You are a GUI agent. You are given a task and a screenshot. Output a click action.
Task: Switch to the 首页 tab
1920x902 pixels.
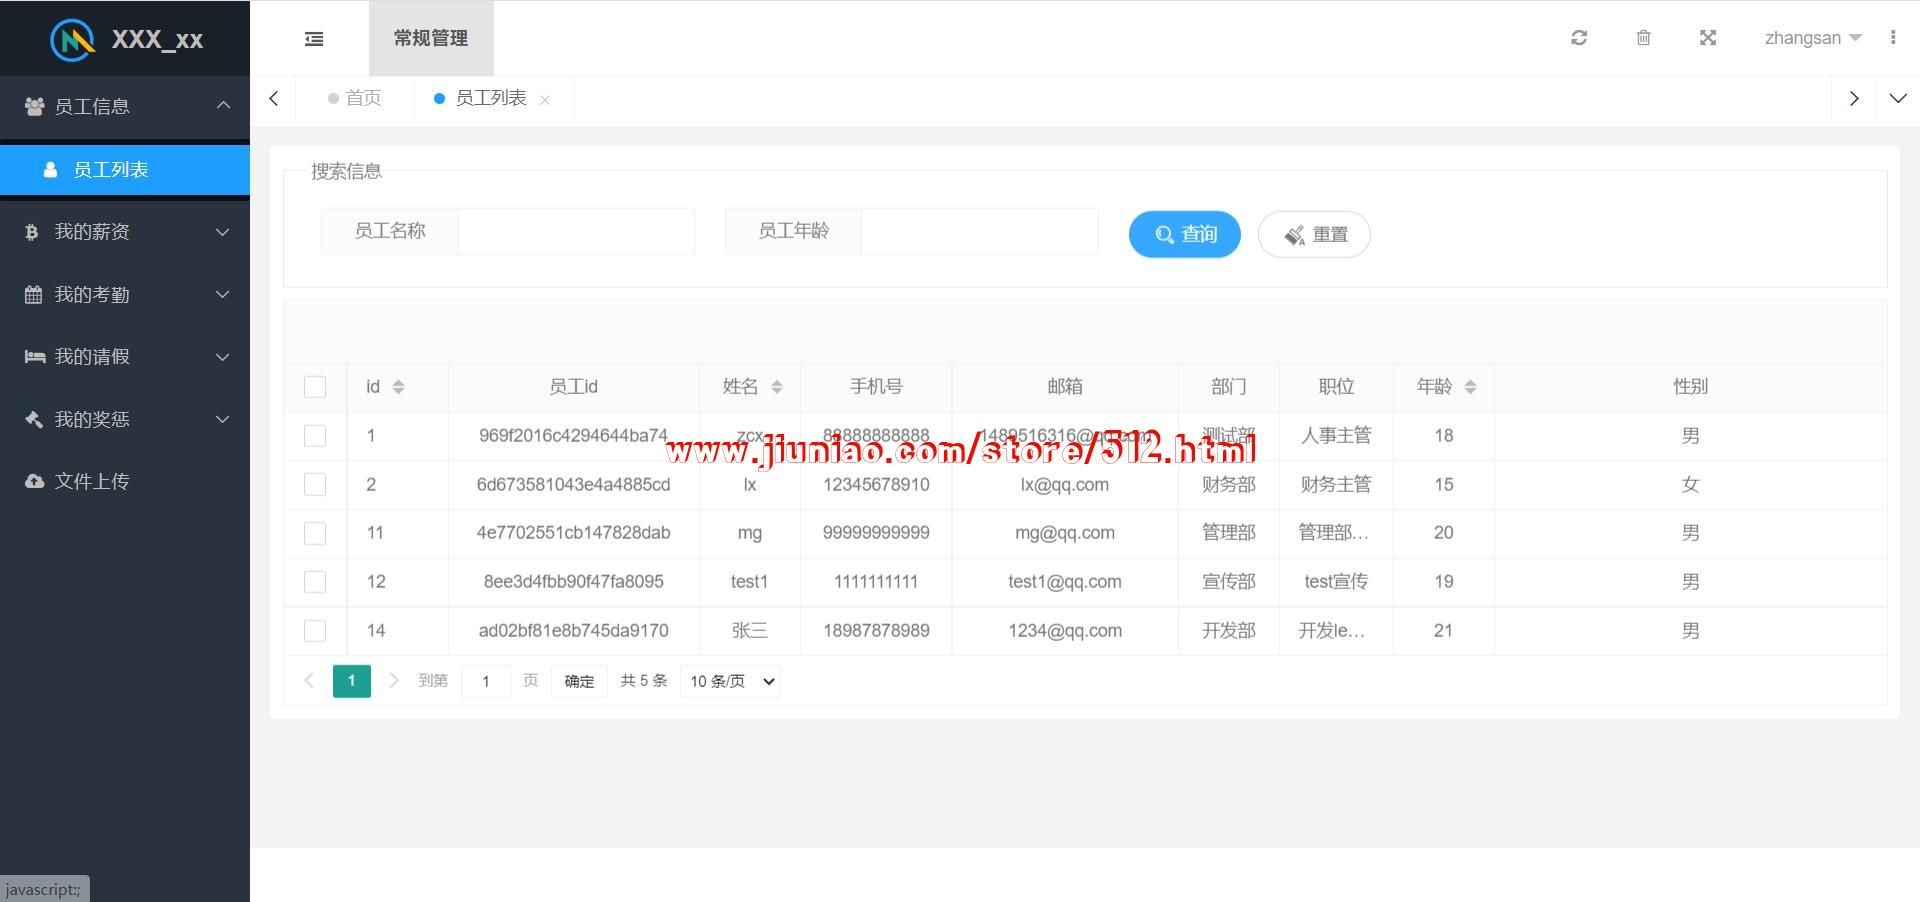pyautogui.click(x=355, y=98)
